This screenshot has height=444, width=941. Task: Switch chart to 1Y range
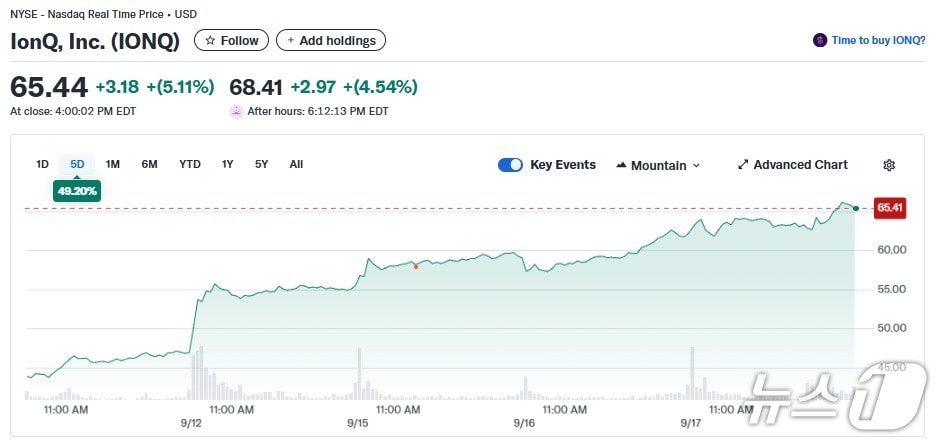(228, 164)
